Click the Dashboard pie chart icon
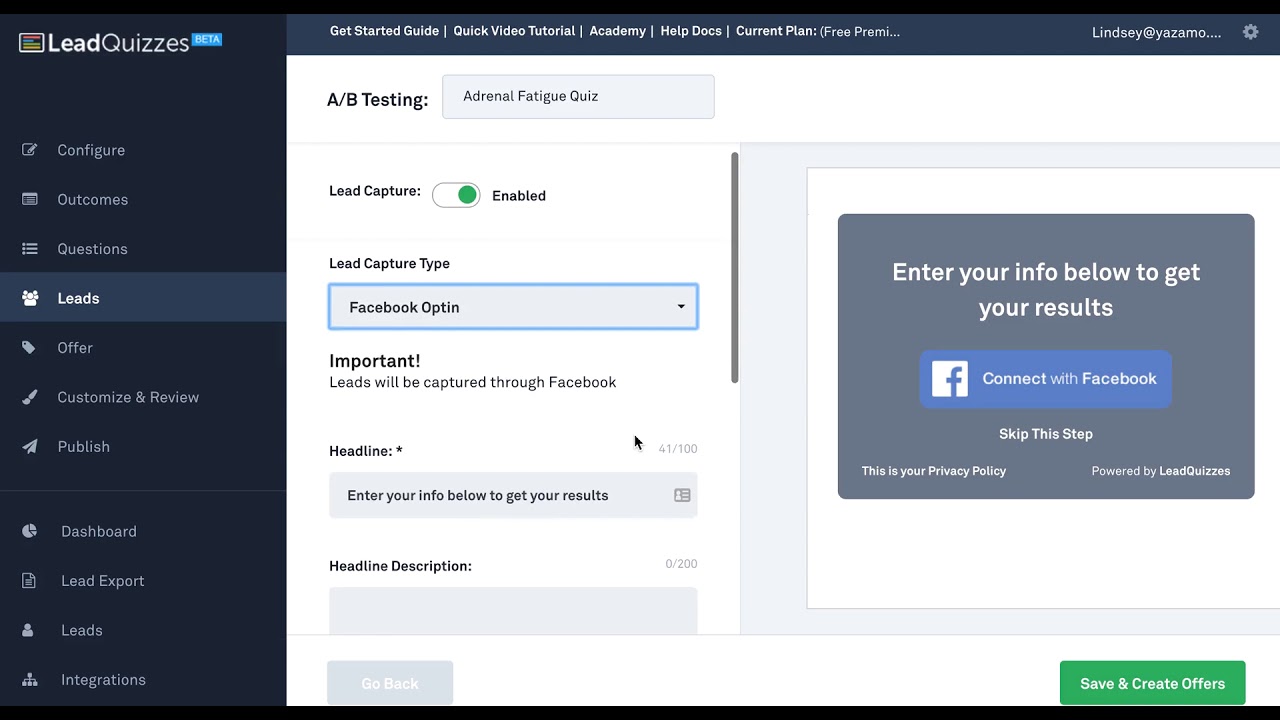Viewport: 1280px width, 720px height. [29, 531]
